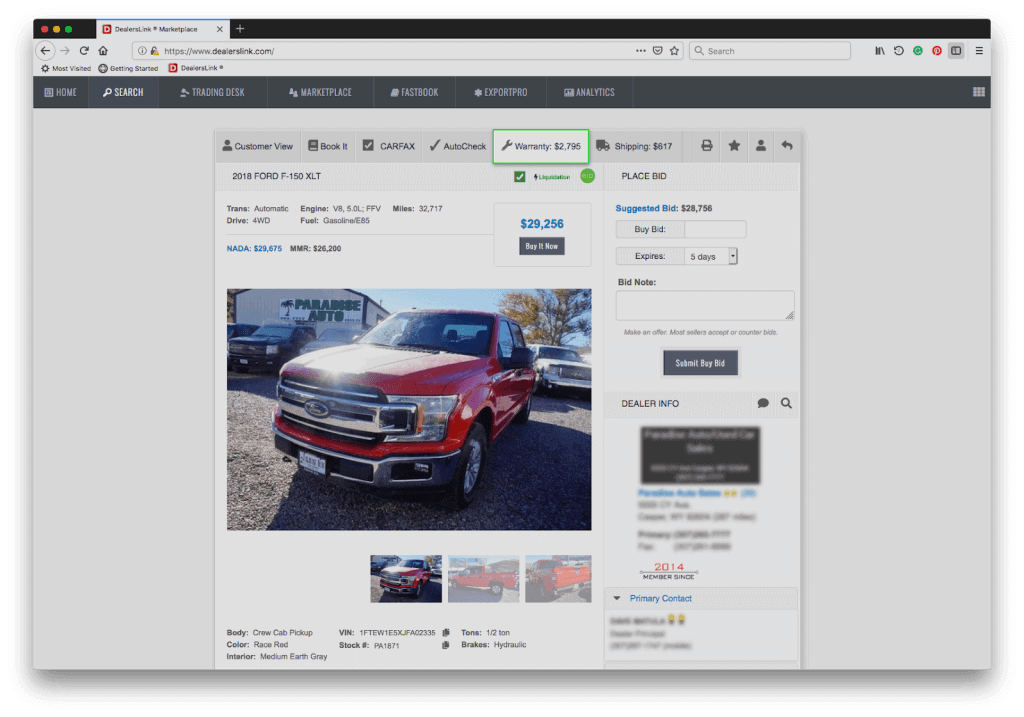Open Shipping: $617 quote
Viewport: 1024px width, 717px height.
click(634, 146)
